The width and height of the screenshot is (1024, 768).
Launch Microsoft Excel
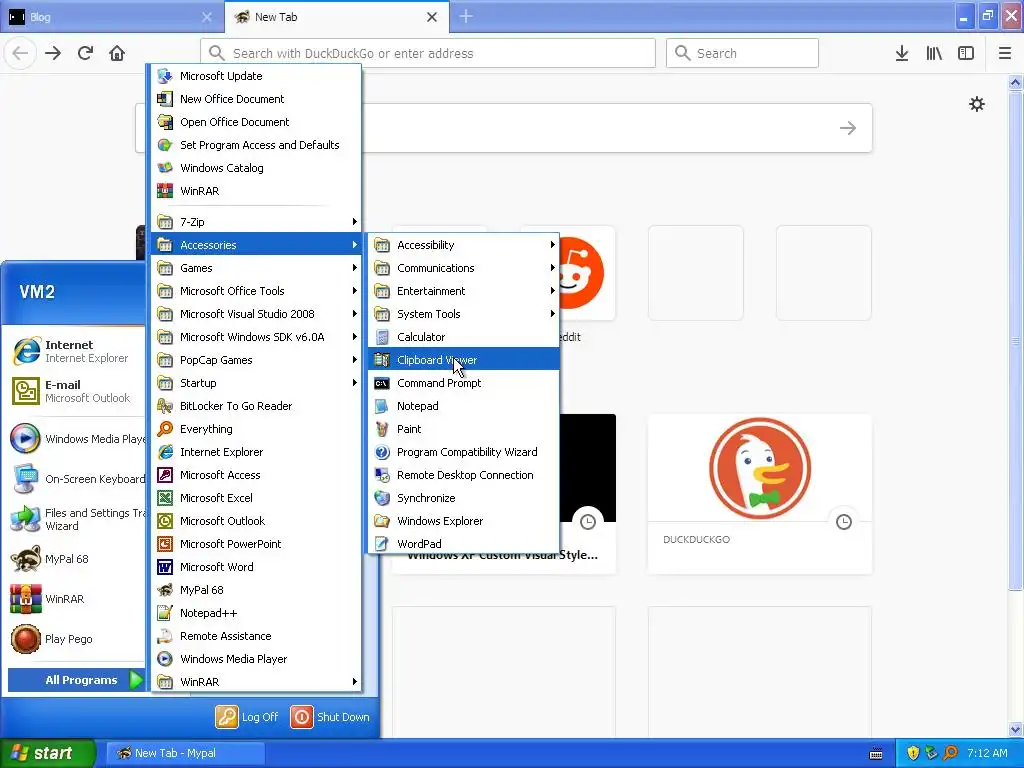point(256,498)
